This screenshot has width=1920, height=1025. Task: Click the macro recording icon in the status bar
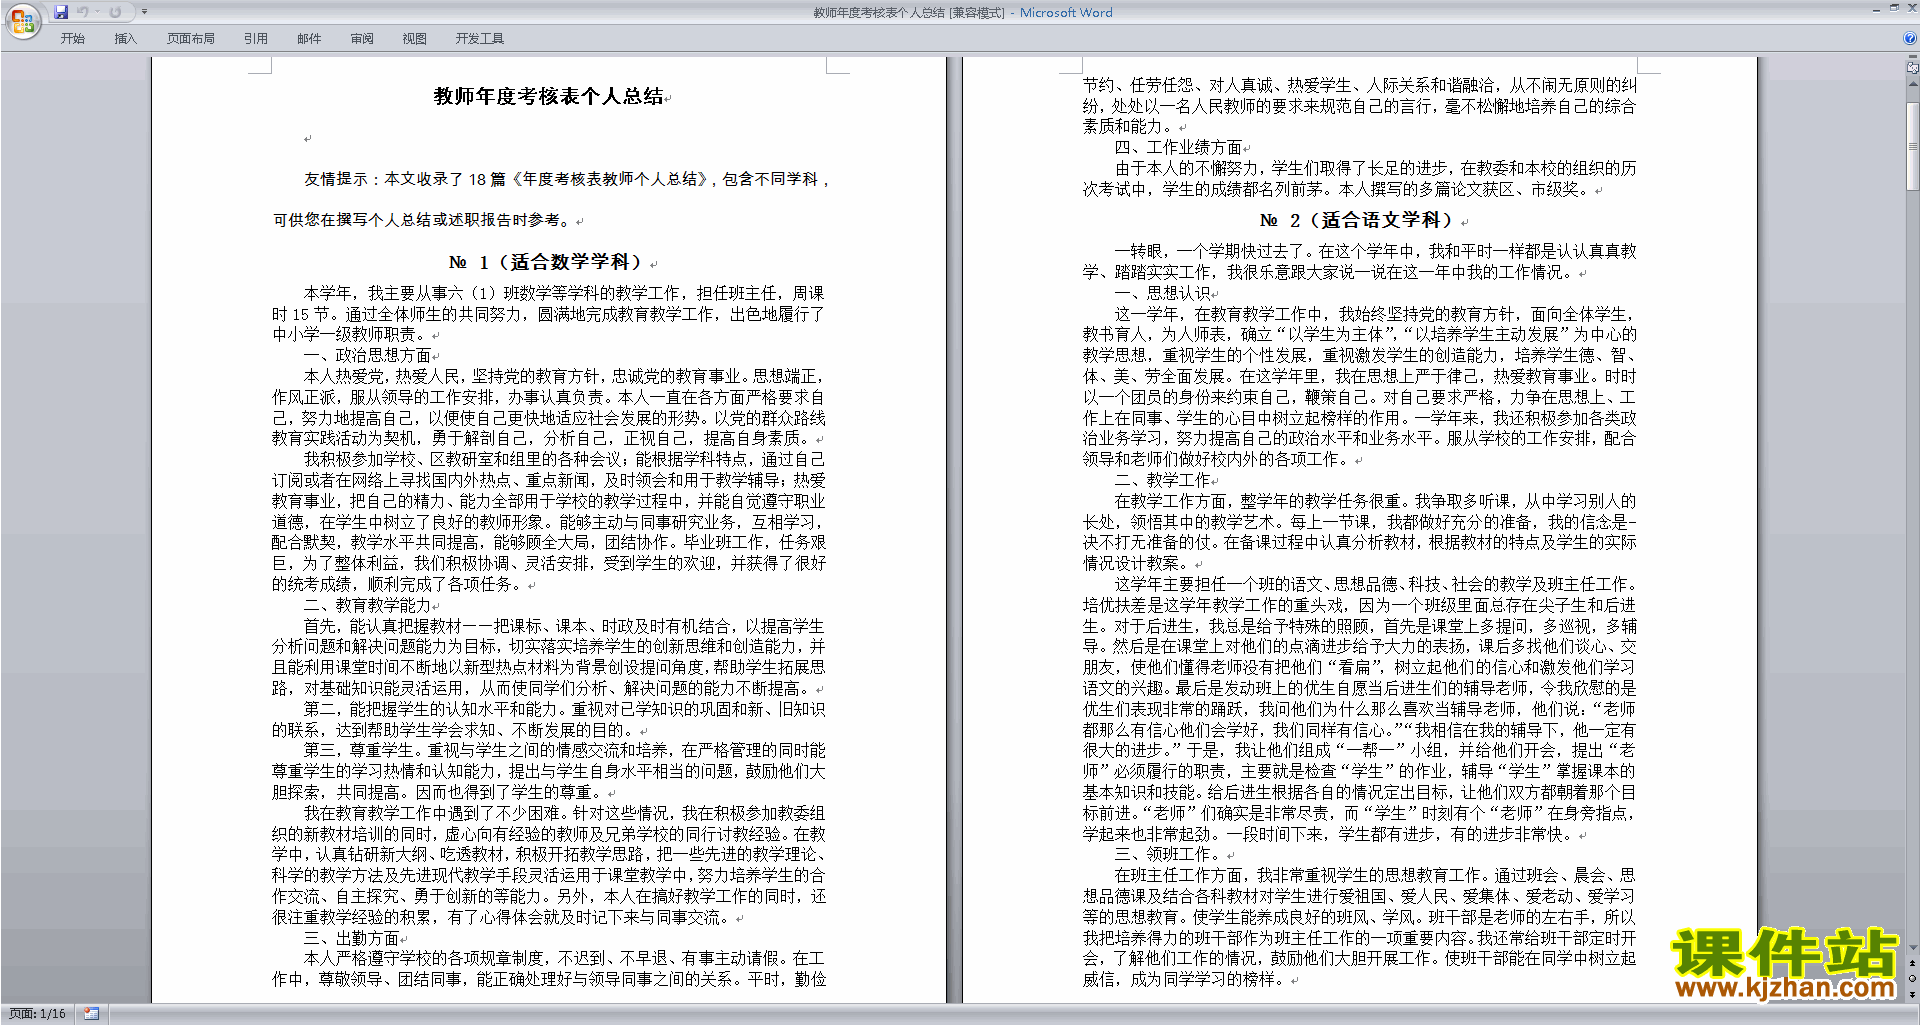(x=91, y=1014)
